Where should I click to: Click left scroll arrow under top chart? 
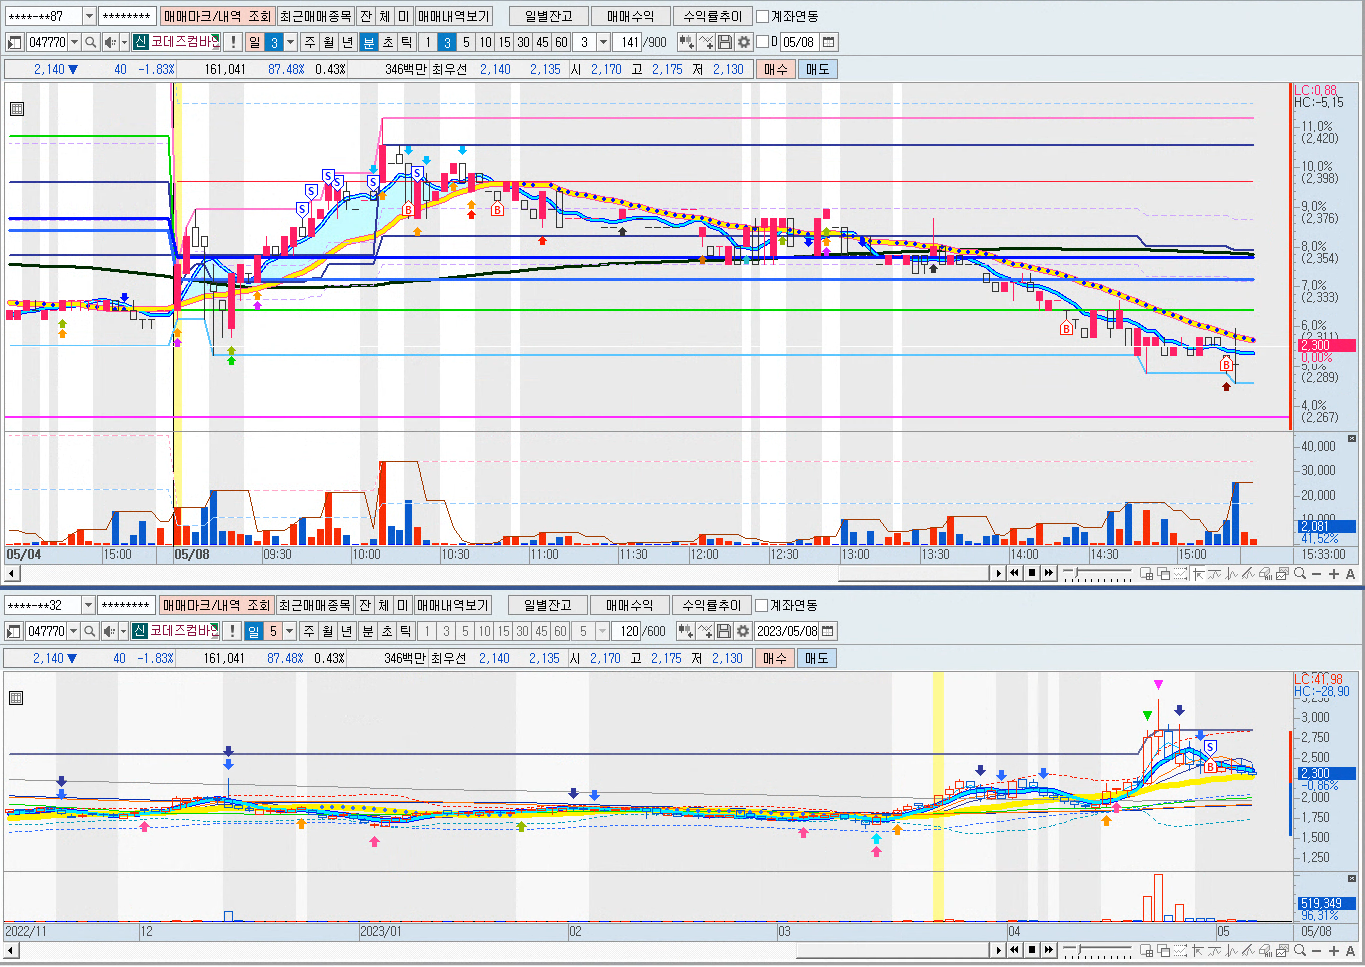11,573
